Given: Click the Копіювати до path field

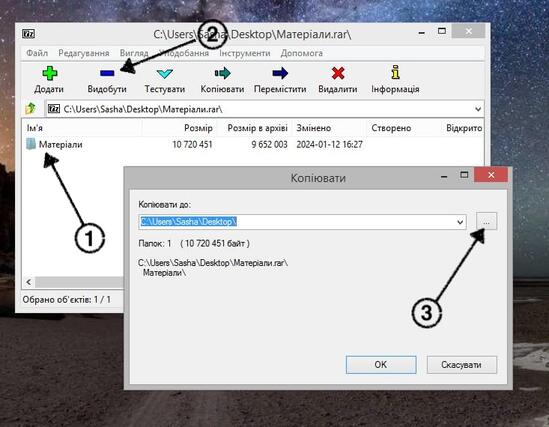Looking at the screenshot, I should point(302,222).
